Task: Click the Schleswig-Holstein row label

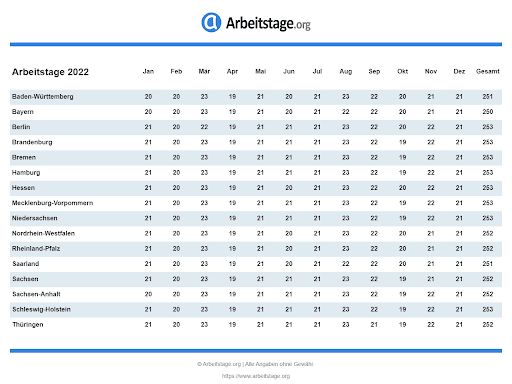Action: tap(41, 309)
